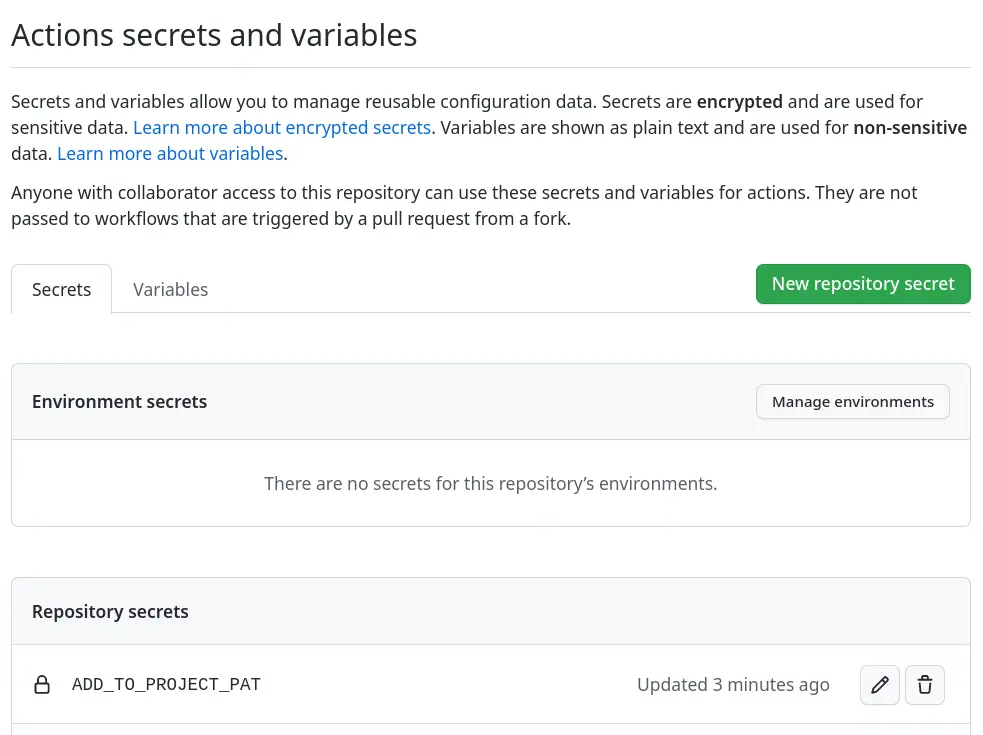Open the variables documentation link
The width and height of the screenshot is (983, 735).
[x=169, y=153]
